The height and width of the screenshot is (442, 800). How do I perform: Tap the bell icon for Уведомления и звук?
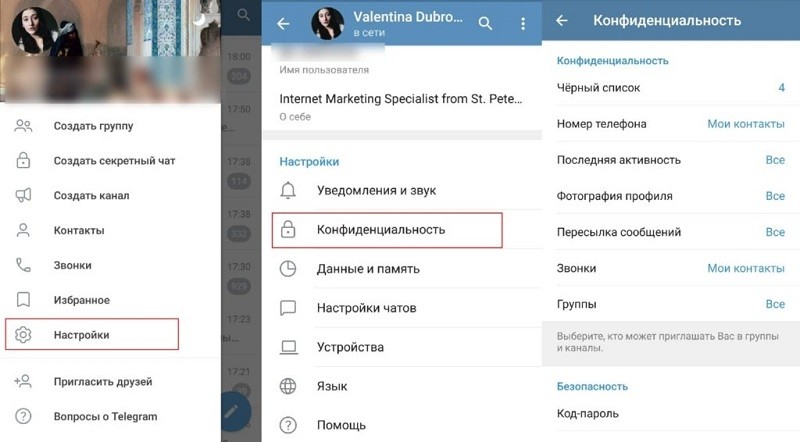[x=288, y=190]
